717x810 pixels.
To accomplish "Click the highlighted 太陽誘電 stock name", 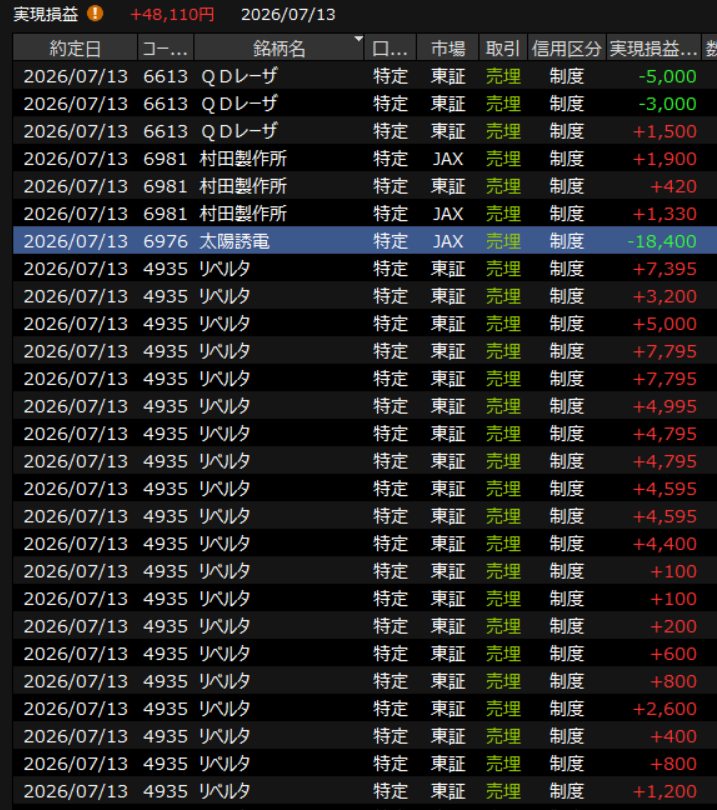I will (x=235, y=241).
